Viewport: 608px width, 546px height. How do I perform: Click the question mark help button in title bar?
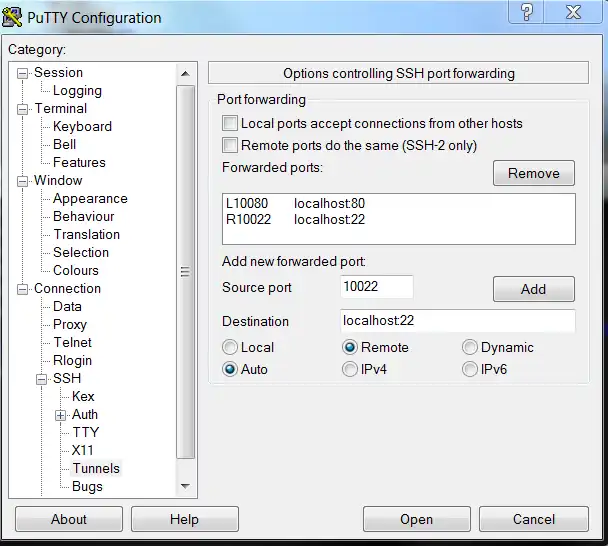pyautogui.click(x=526, y=12)
